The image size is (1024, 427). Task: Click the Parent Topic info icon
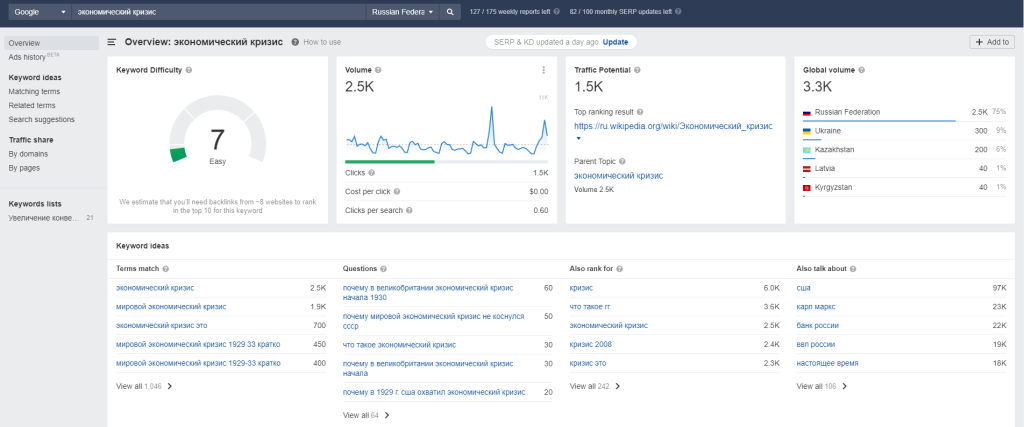point(622,161)
